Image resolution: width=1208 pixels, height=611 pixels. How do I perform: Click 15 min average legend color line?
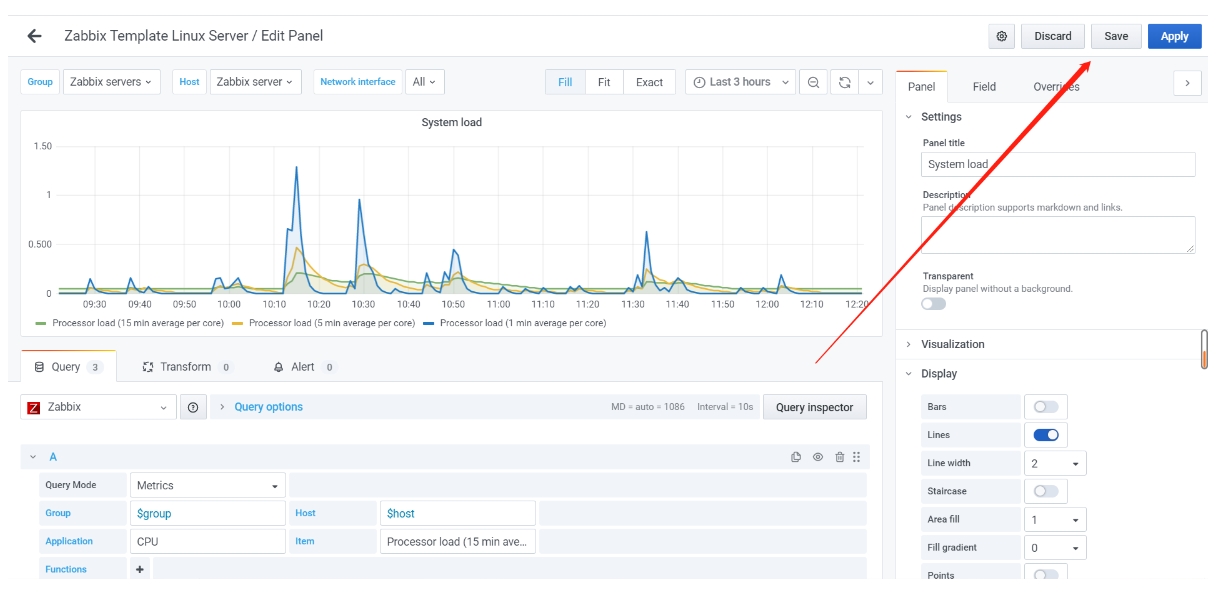click(41, 323)
